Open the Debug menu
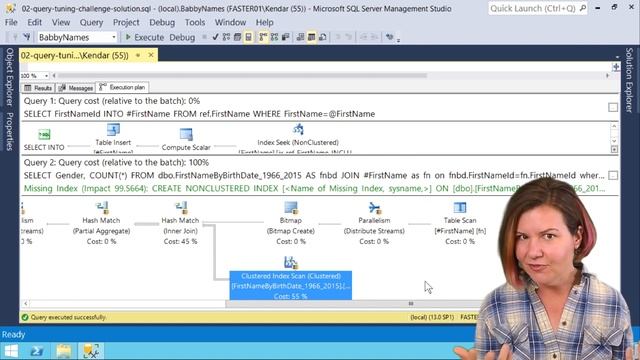Screen dimensions: 640x360 coord(162,22)
